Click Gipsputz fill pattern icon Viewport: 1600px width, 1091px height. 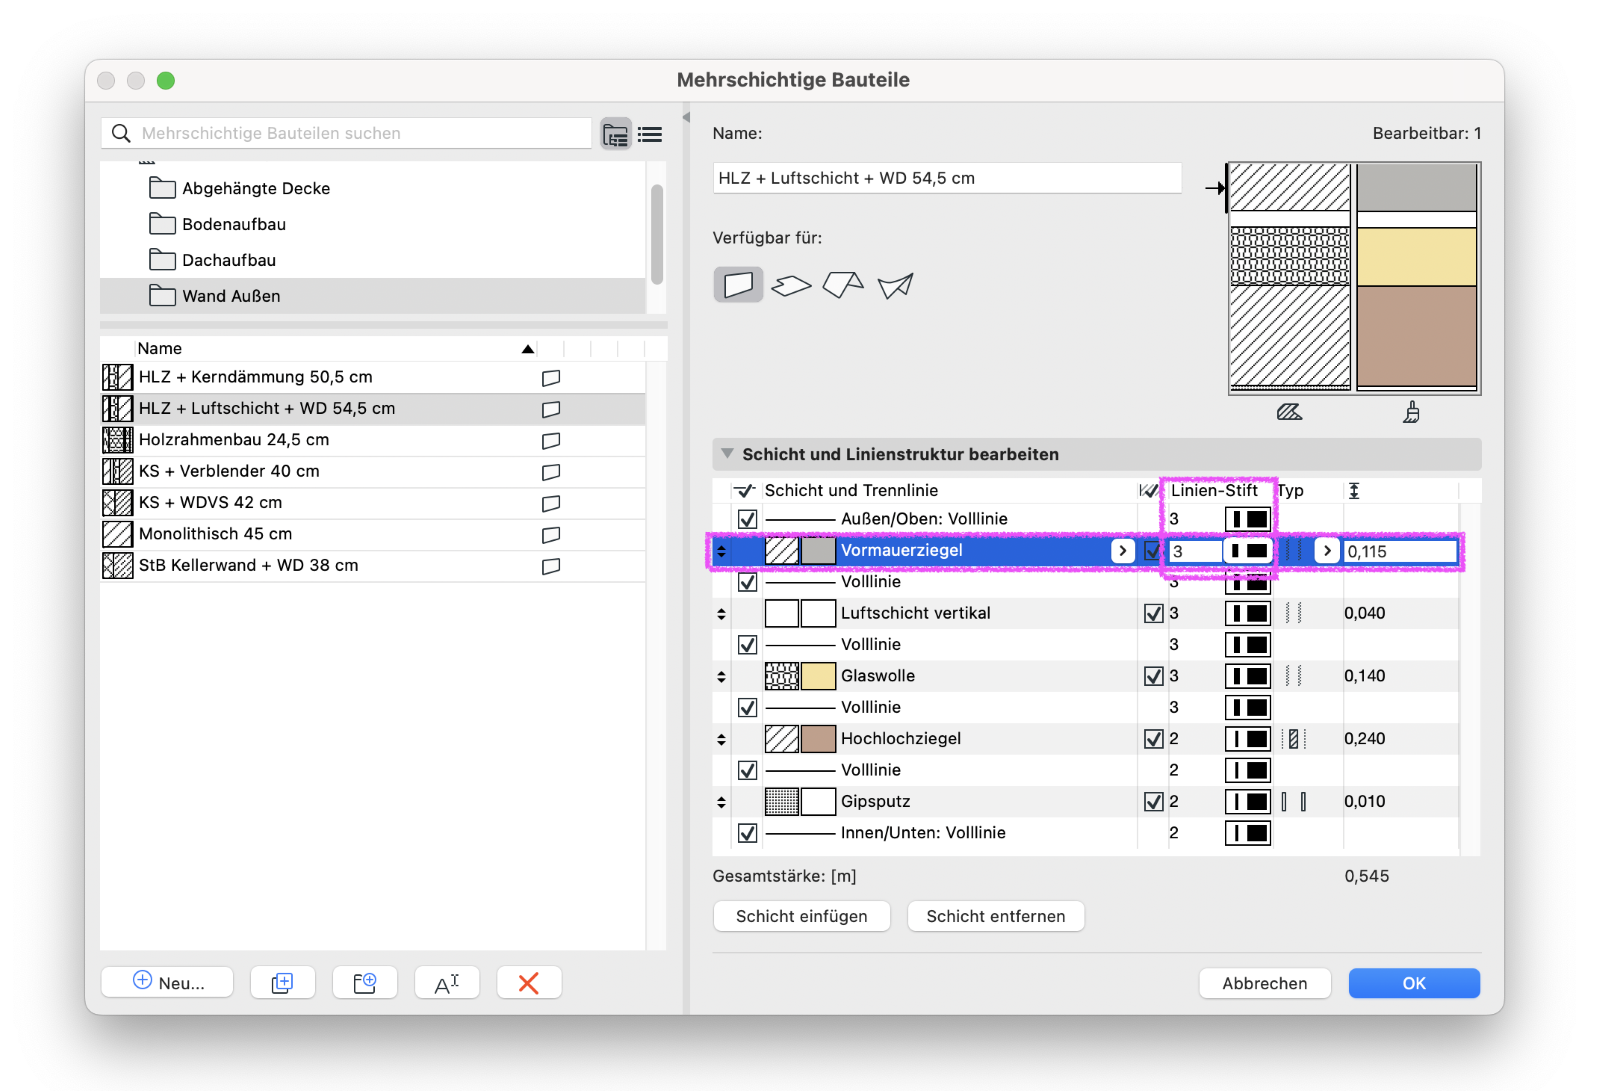(x=782, y=802)
